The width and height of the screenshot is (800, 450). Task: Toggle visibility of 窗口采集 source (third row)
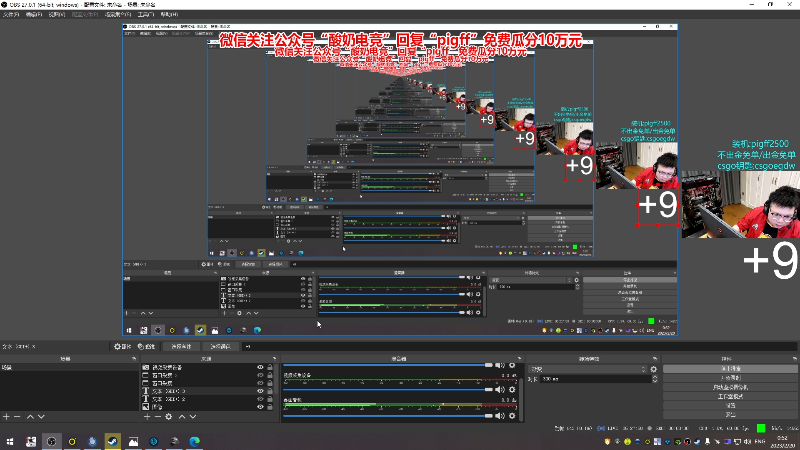pyautogui.click(x=260, y=383)
